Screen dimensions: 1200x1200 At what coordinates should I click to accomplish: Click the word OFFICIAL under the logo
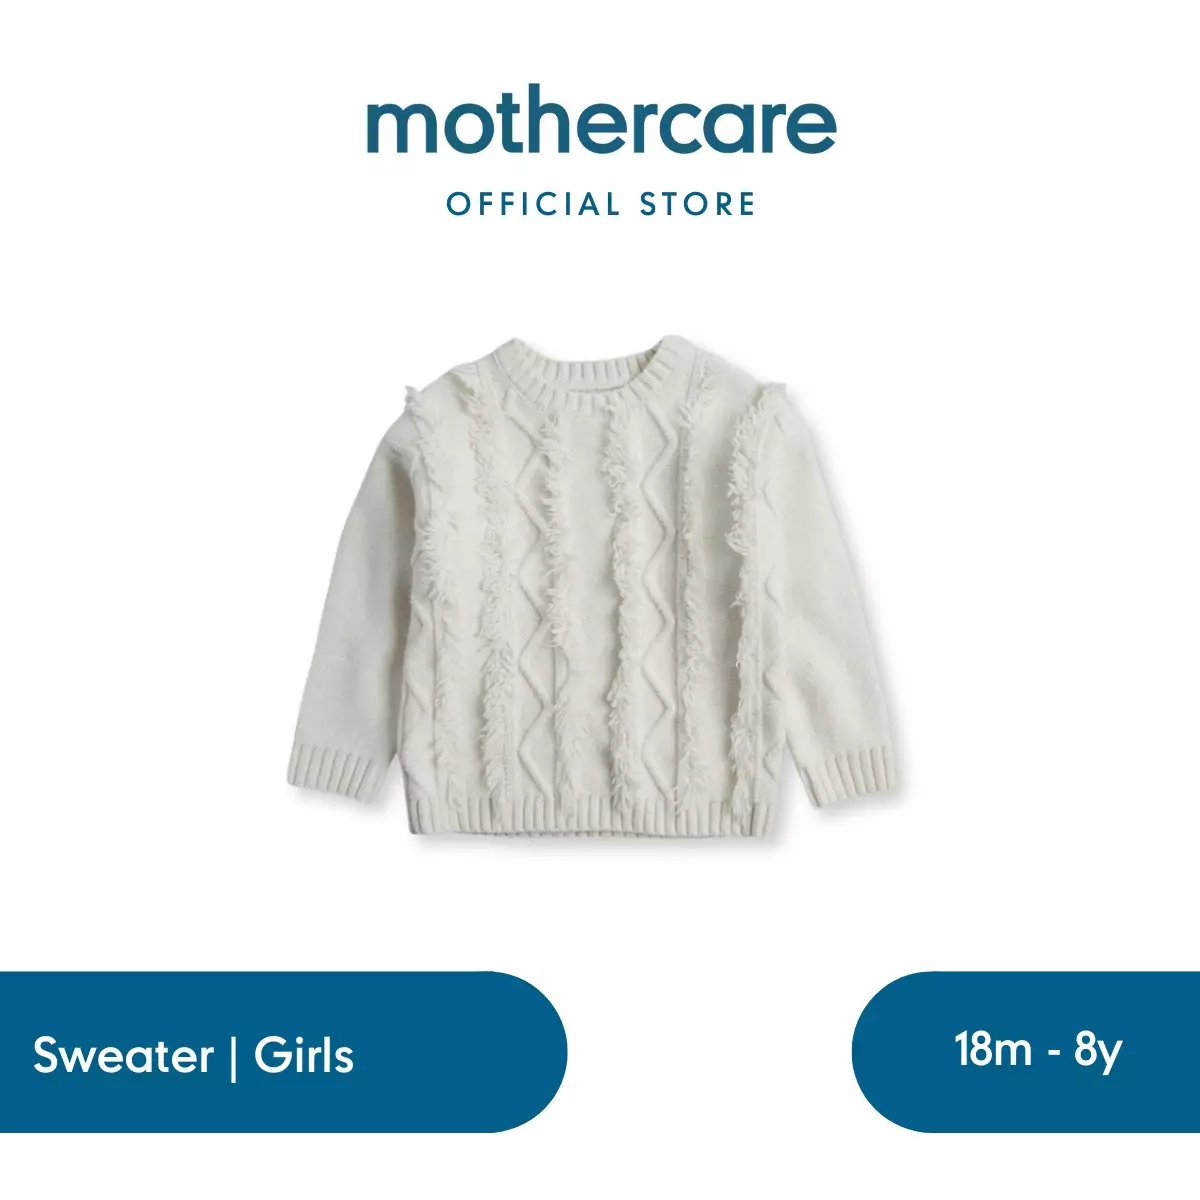point(533,204)
